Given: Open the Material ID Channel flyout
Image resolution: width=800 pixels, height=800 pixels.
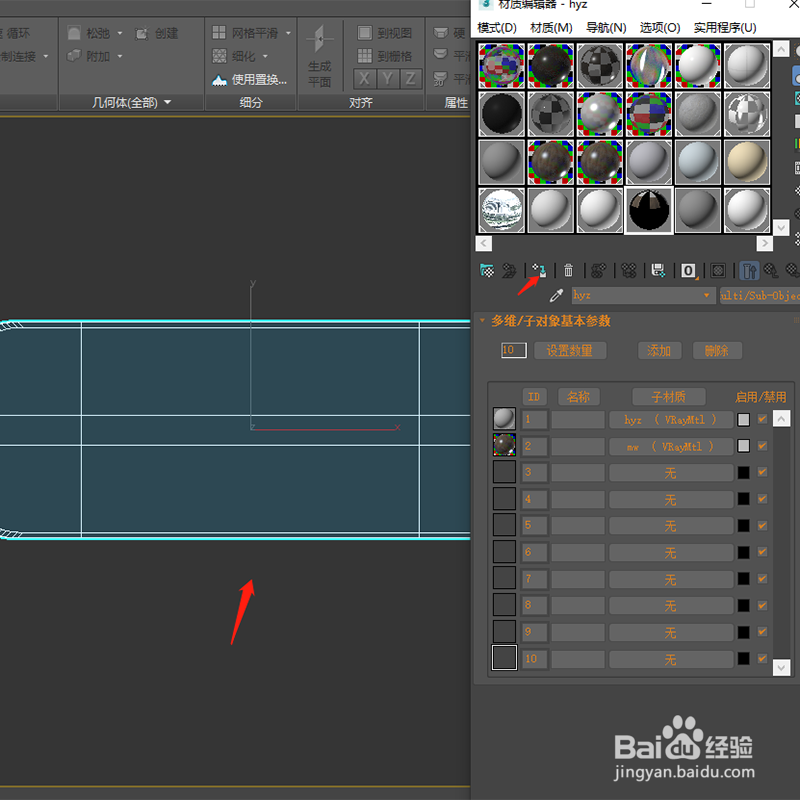Looking at the screenshot, I should pyautogui.click(x=688, y=270).
